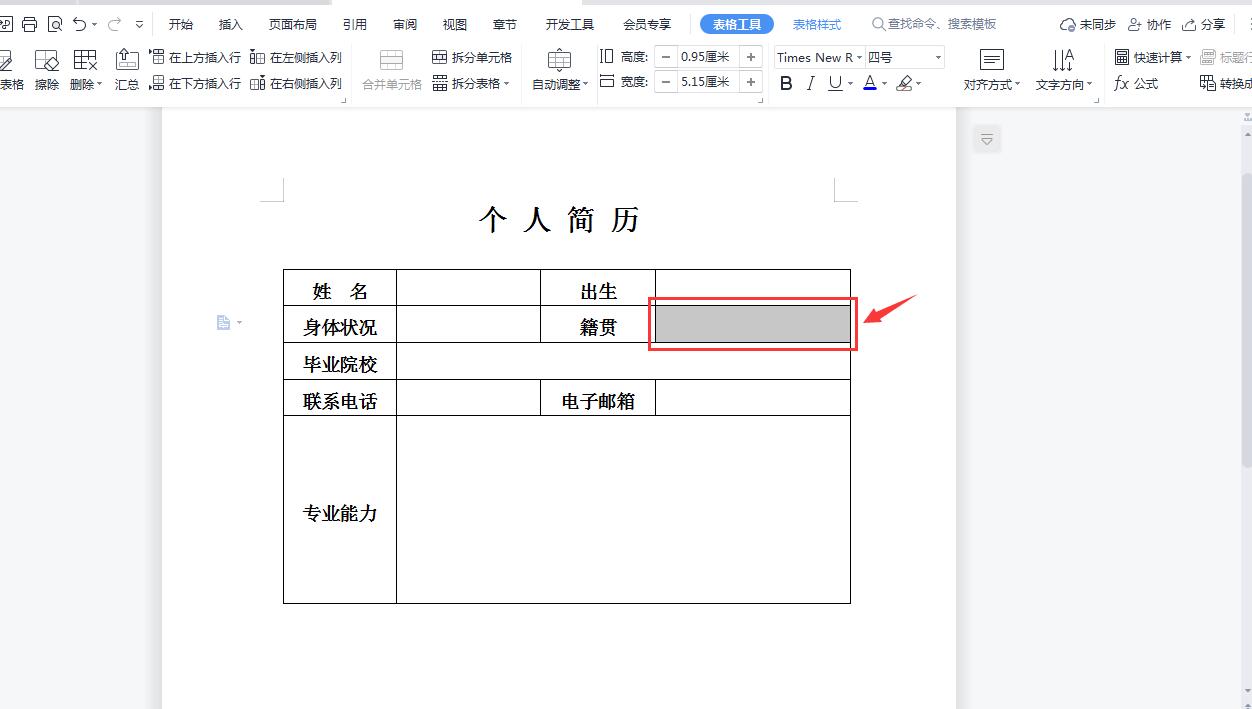Open the 插入 (Insert) tab
This screenshot has height=709, width=1252.
pyautogui.click(x=231, y=24)
